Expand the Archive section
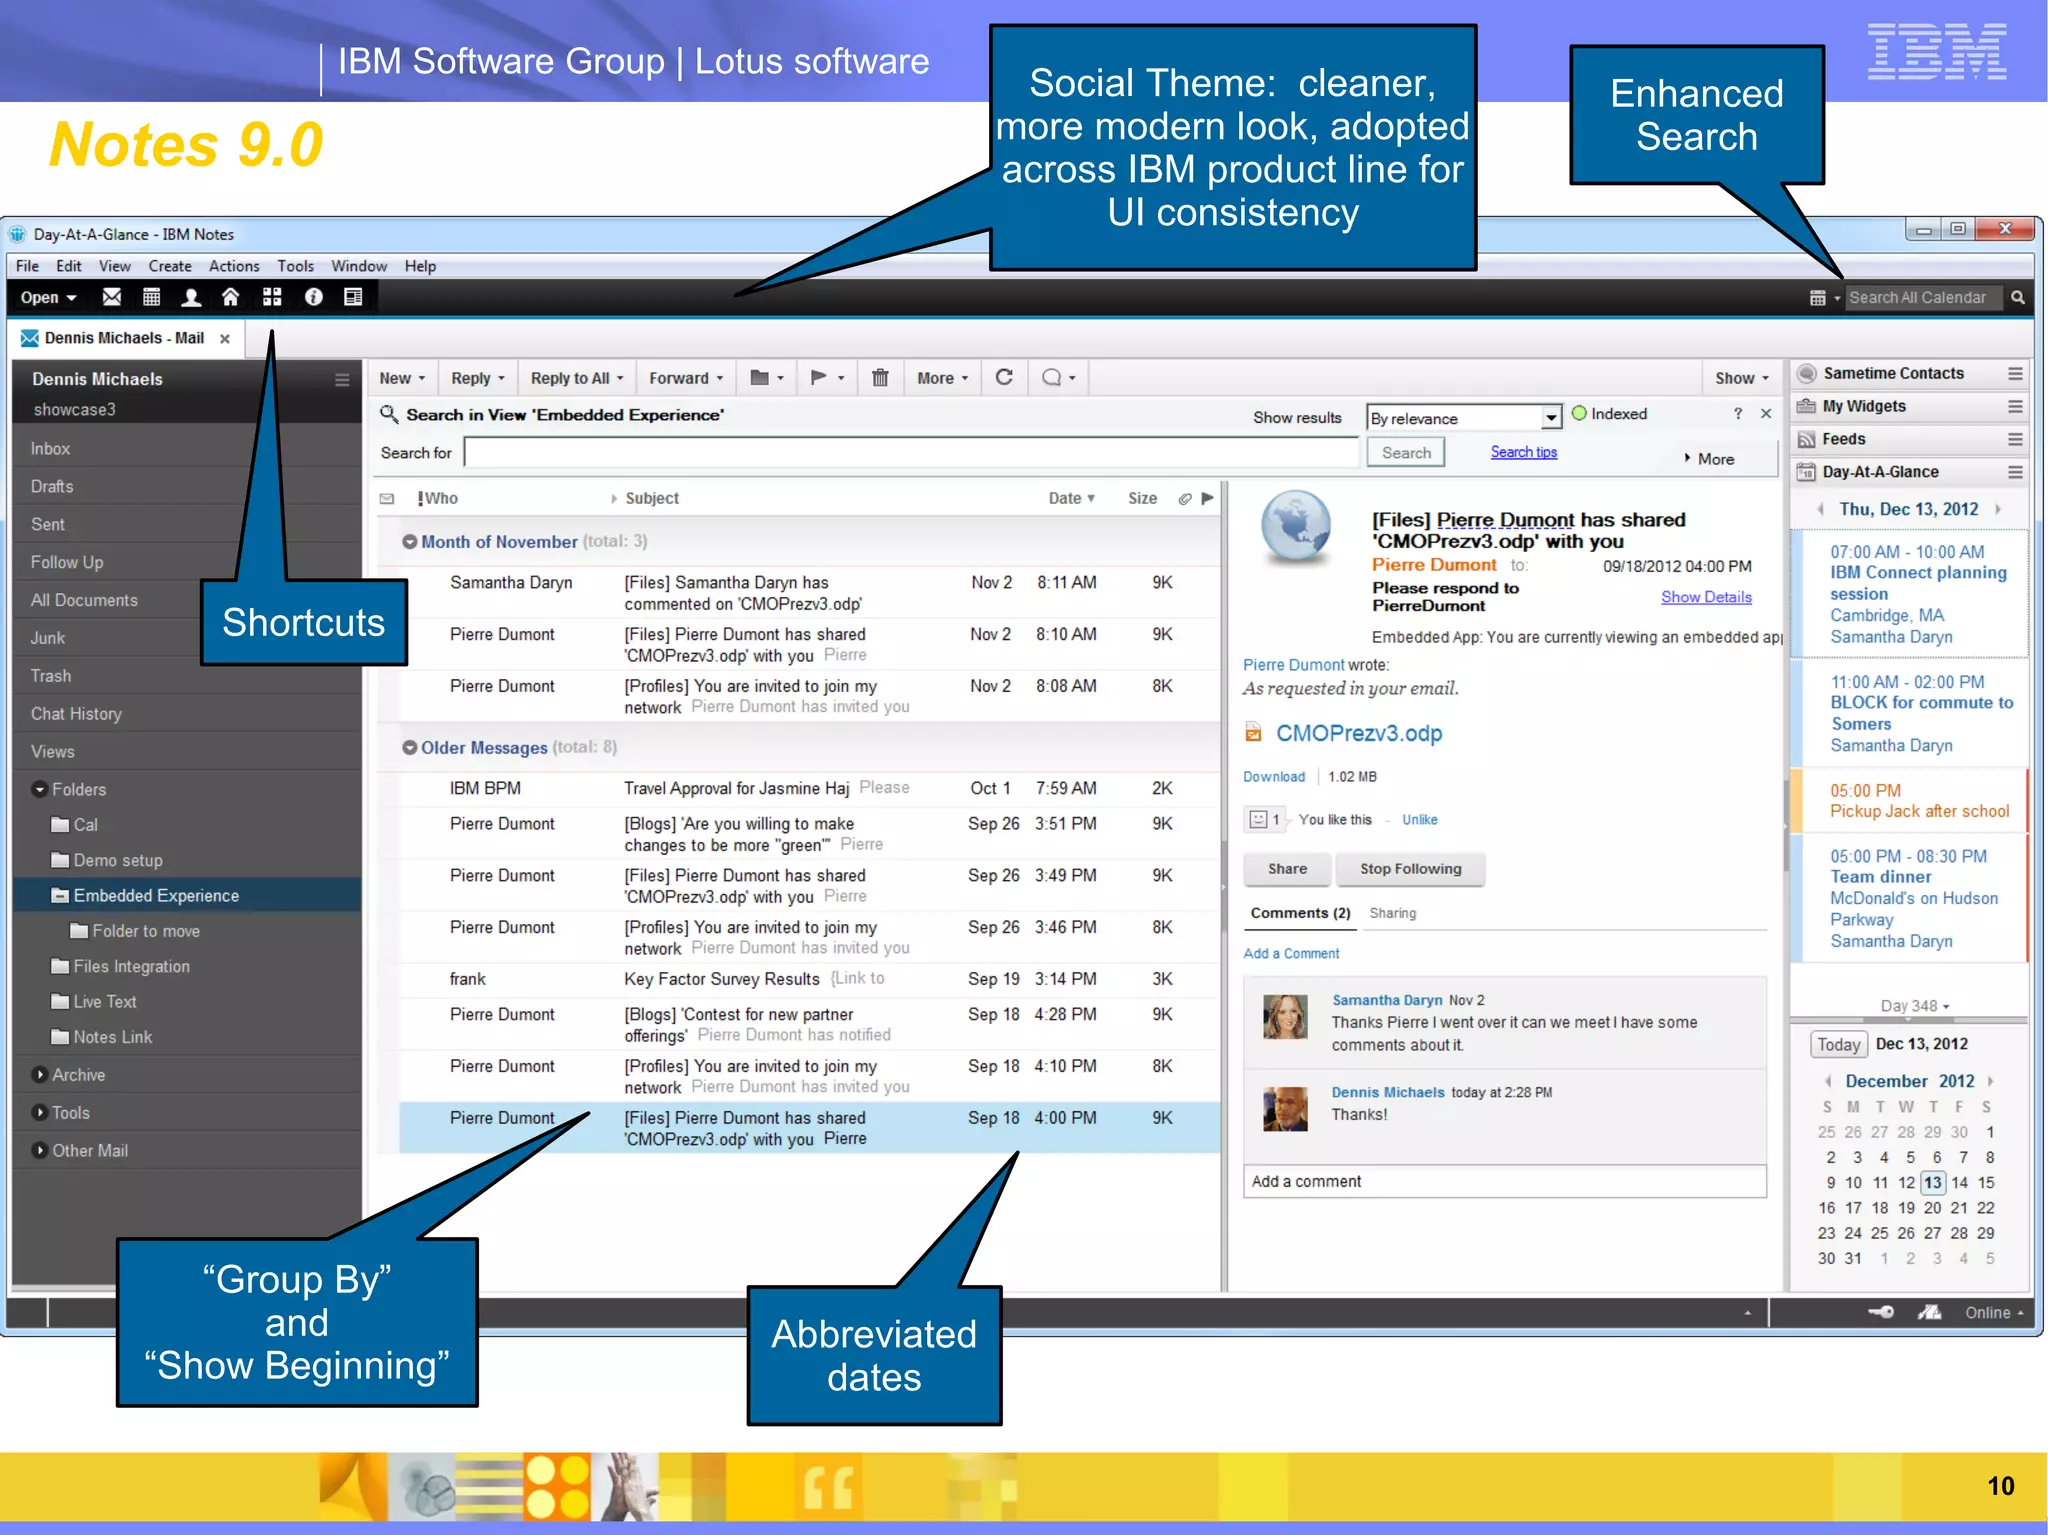This screenshot has height=1535, width=2048. pos(40,1075)
